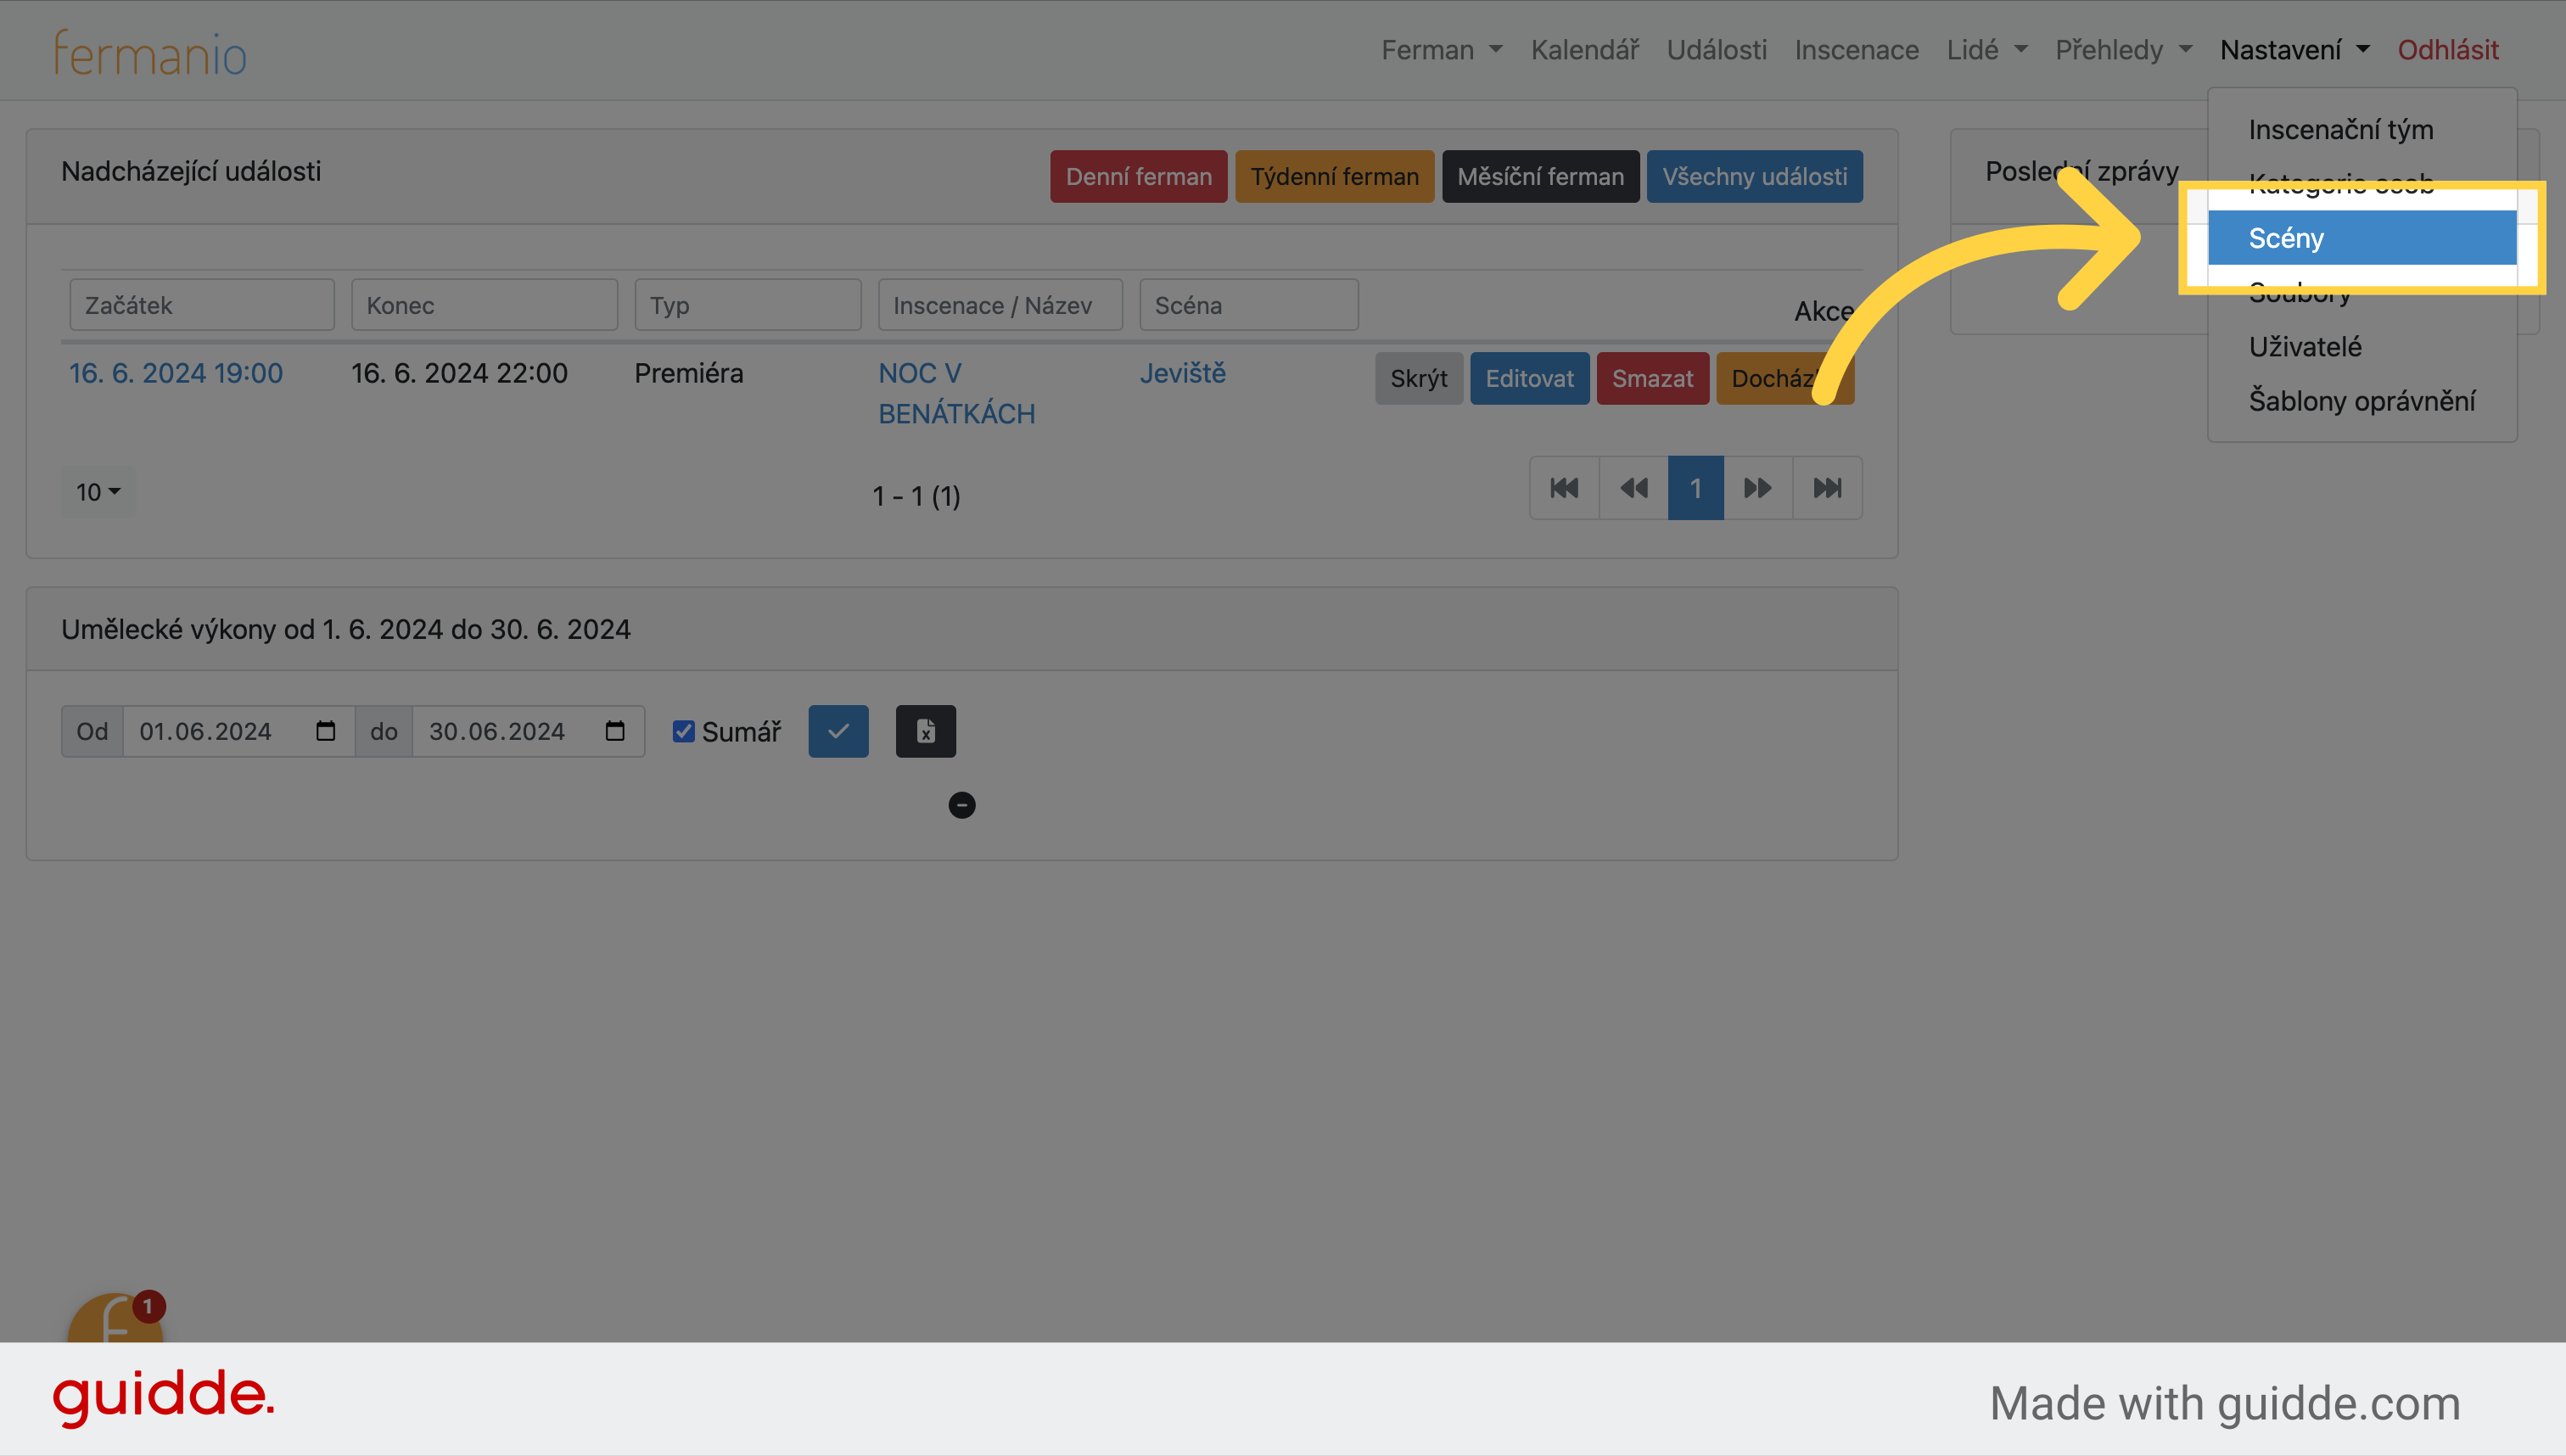Click Skrýt for the Premiéra event
This screenshot has width=2566, height=1456.
click(x=1418, y=379)
